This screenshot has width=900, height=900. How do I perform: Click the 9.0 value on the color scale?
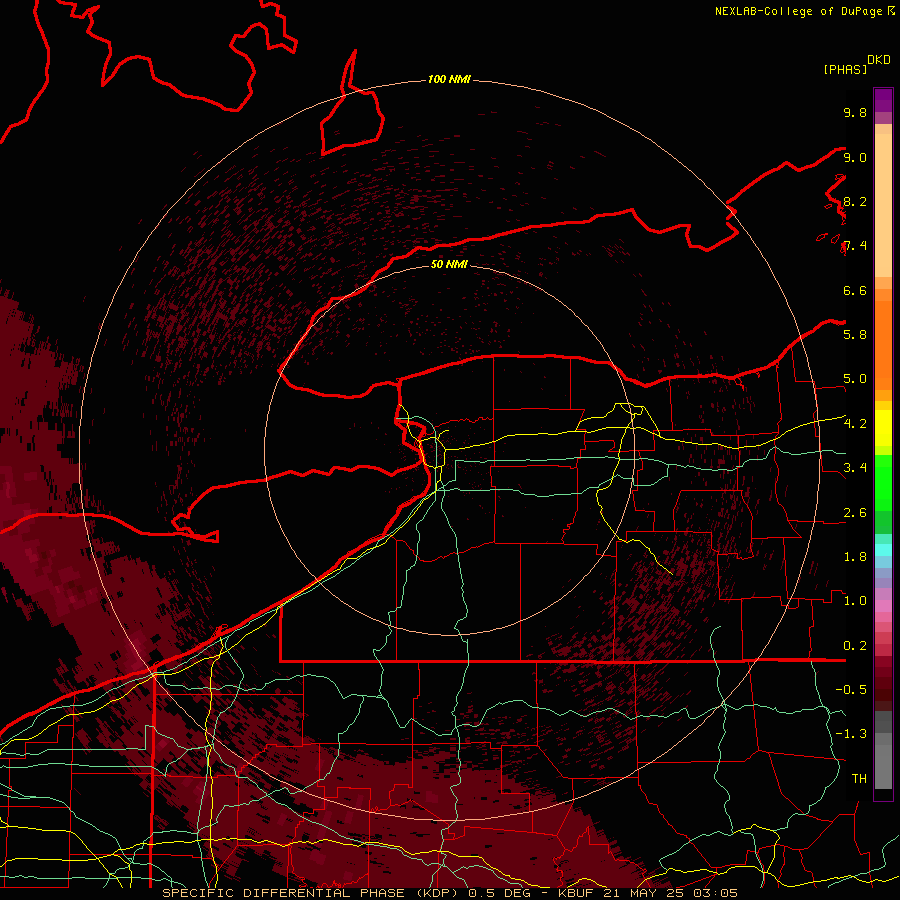coord(855,157)
